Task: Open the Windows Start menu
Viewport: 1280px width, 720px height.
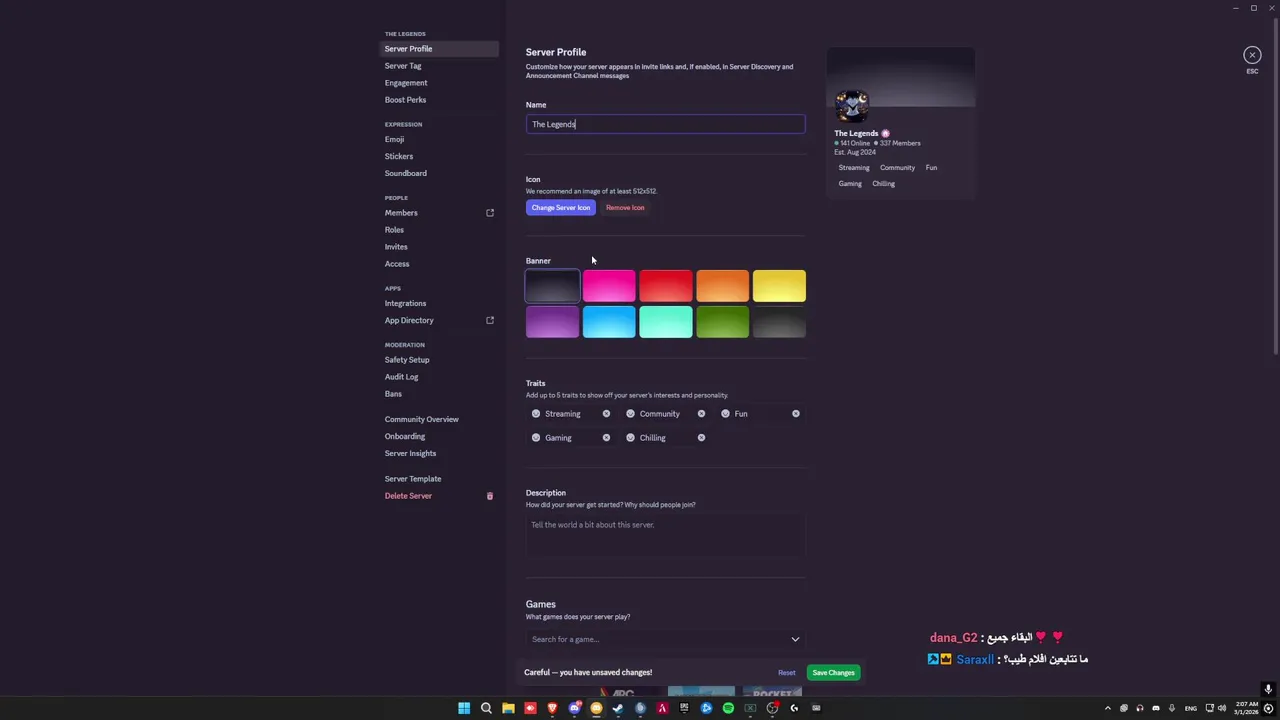Action: click(464, 708)
